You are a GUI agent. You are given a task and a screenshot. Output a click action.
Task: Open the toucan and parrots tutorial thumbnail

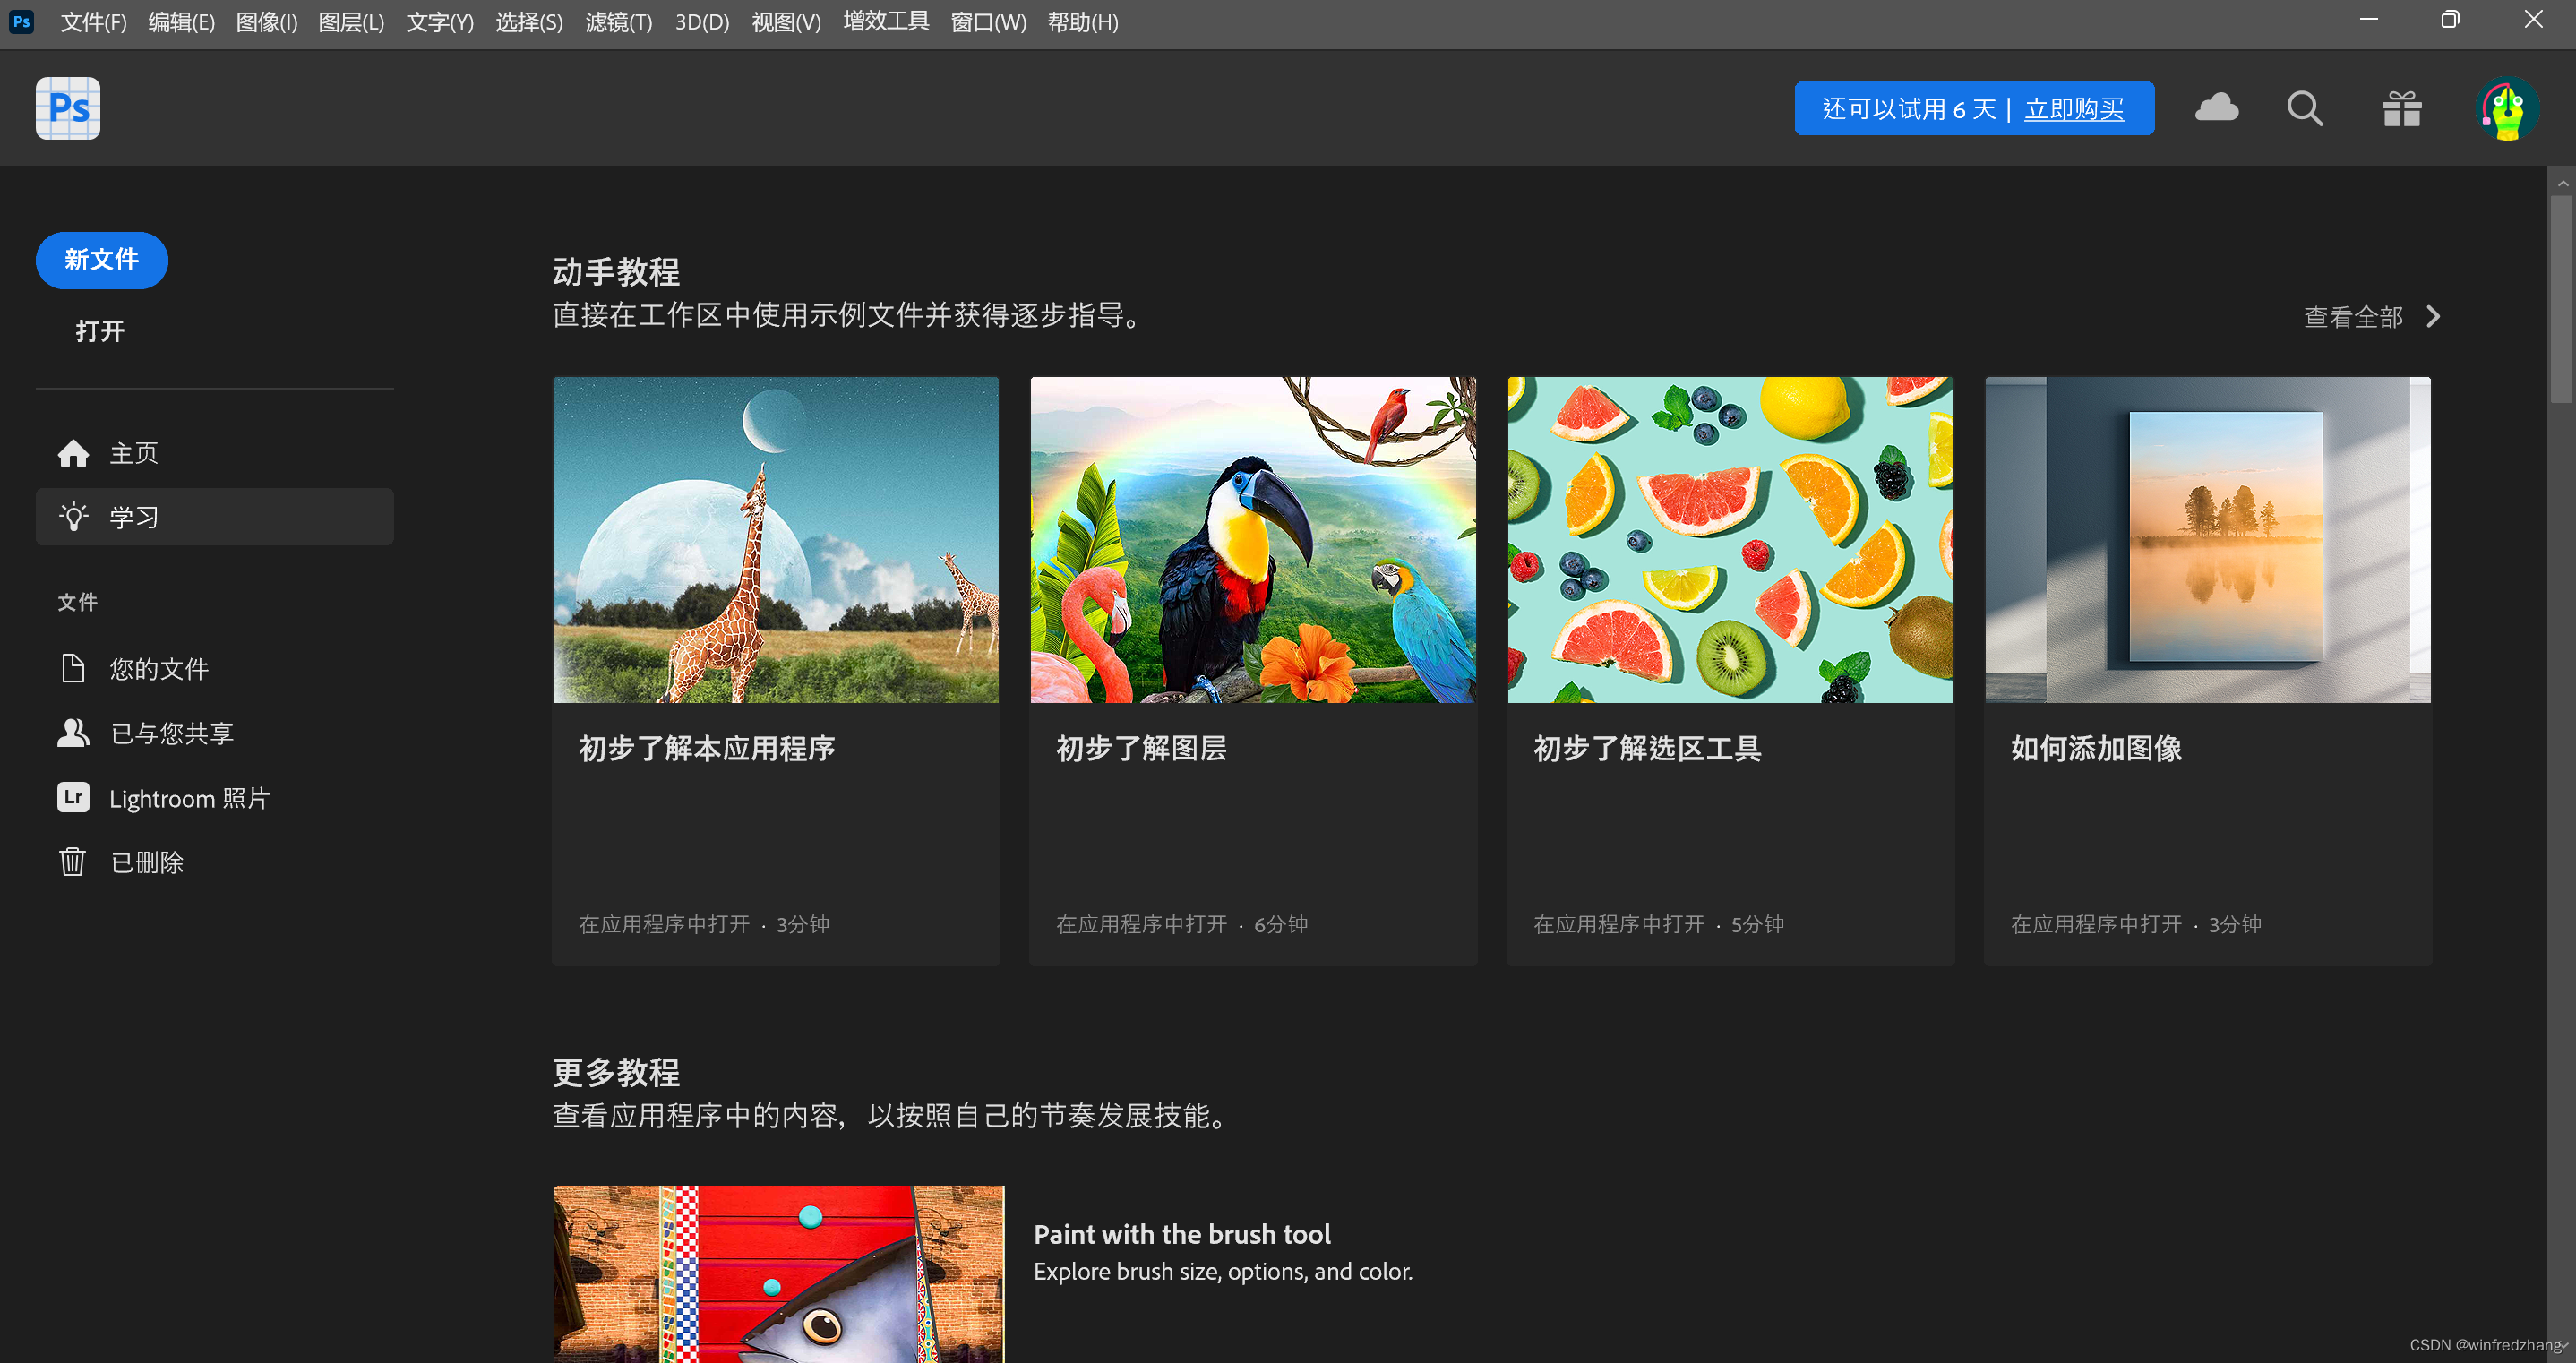[x=1253, y=540]
